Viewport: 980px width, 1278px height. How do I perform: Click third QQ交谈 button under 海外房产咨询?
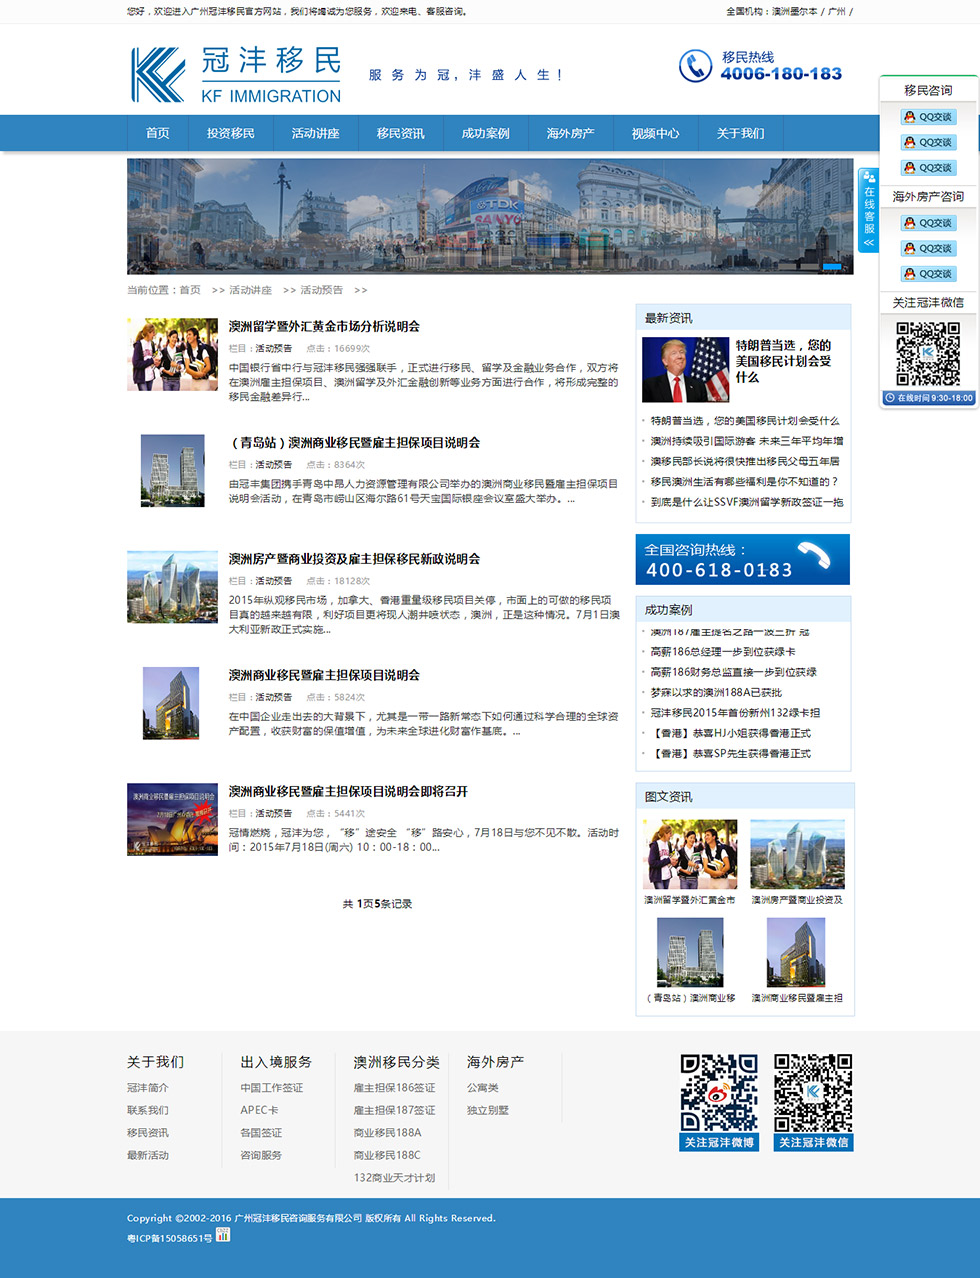[x=928, y=274]
